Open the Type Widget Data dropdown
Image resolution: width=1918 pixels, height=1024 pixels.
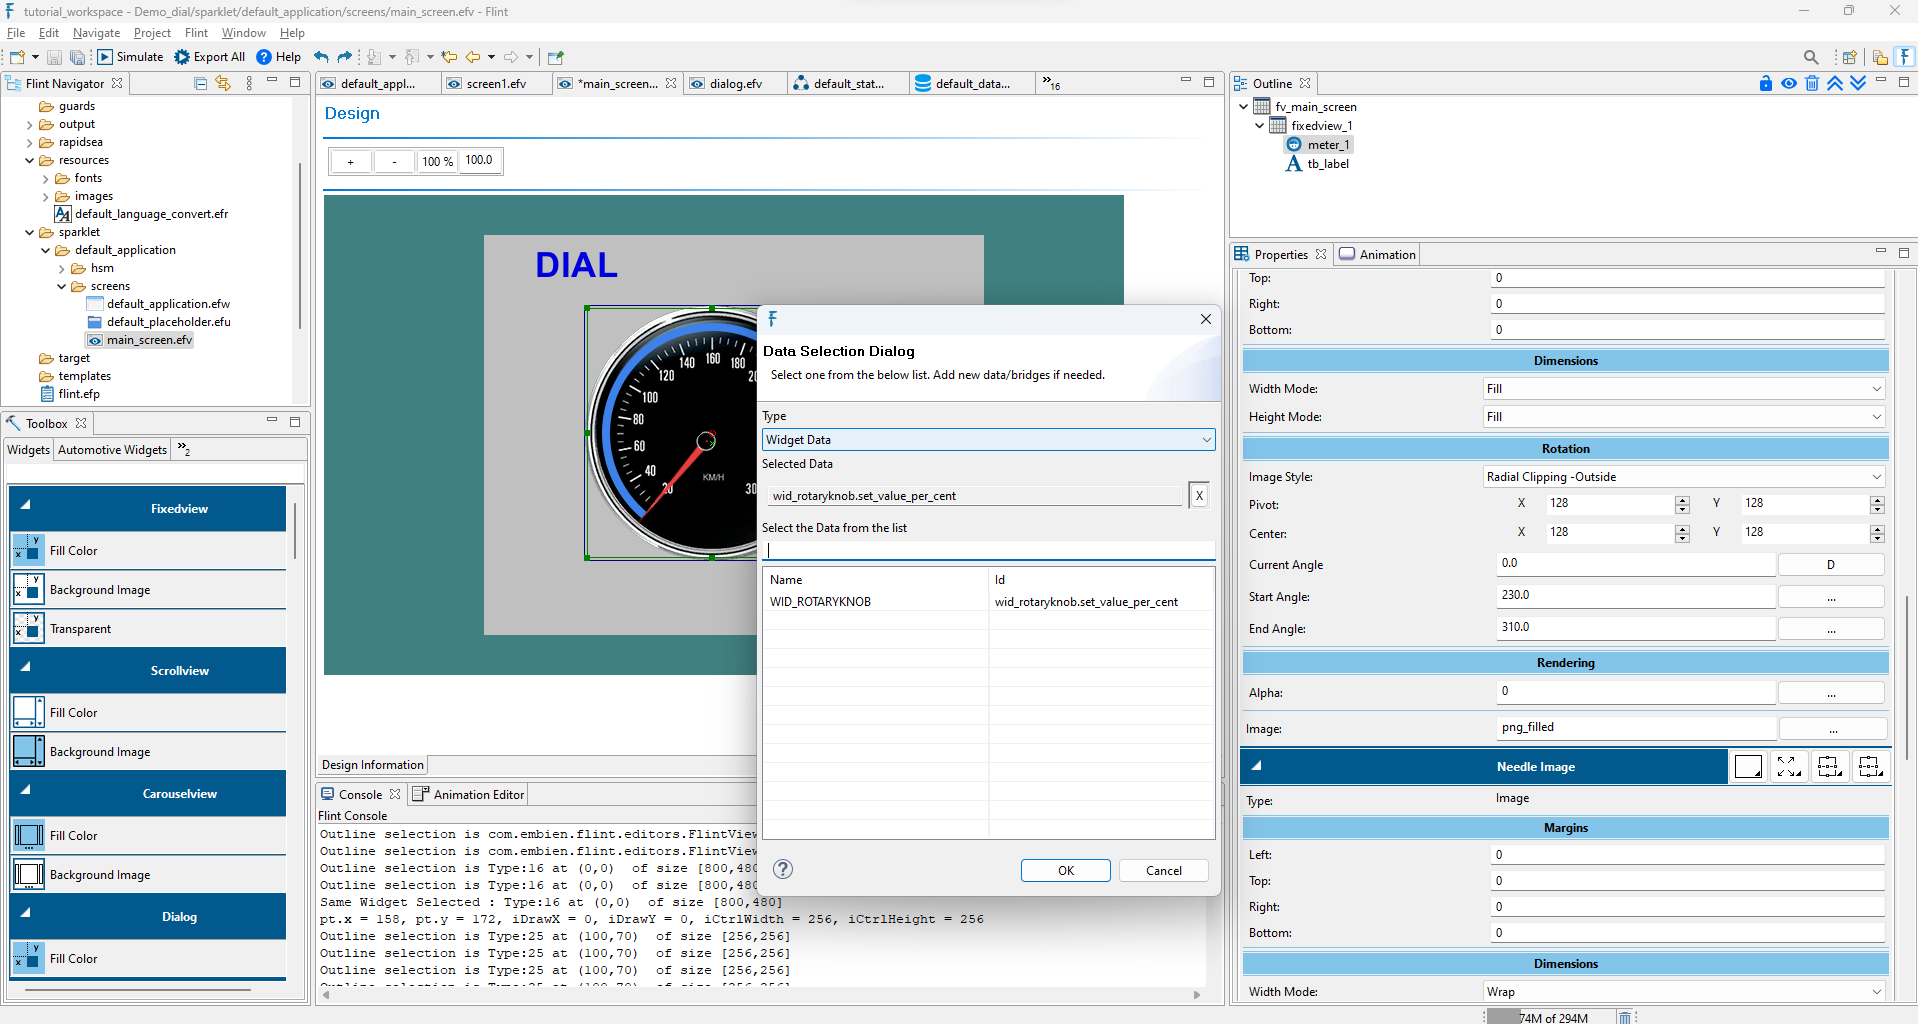coord(989,440)
